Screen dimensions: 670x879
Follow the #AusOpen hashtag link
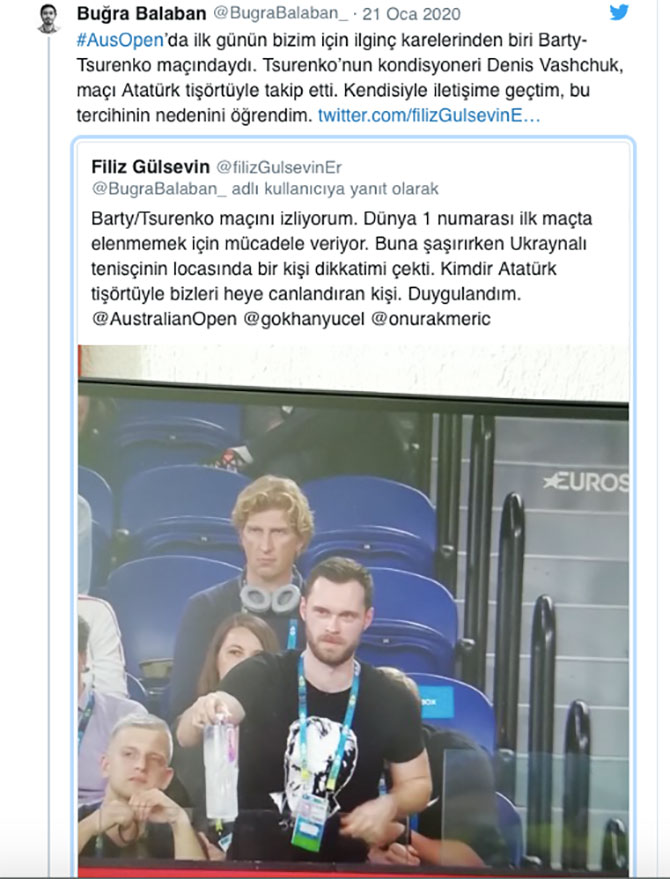(120, 40)
